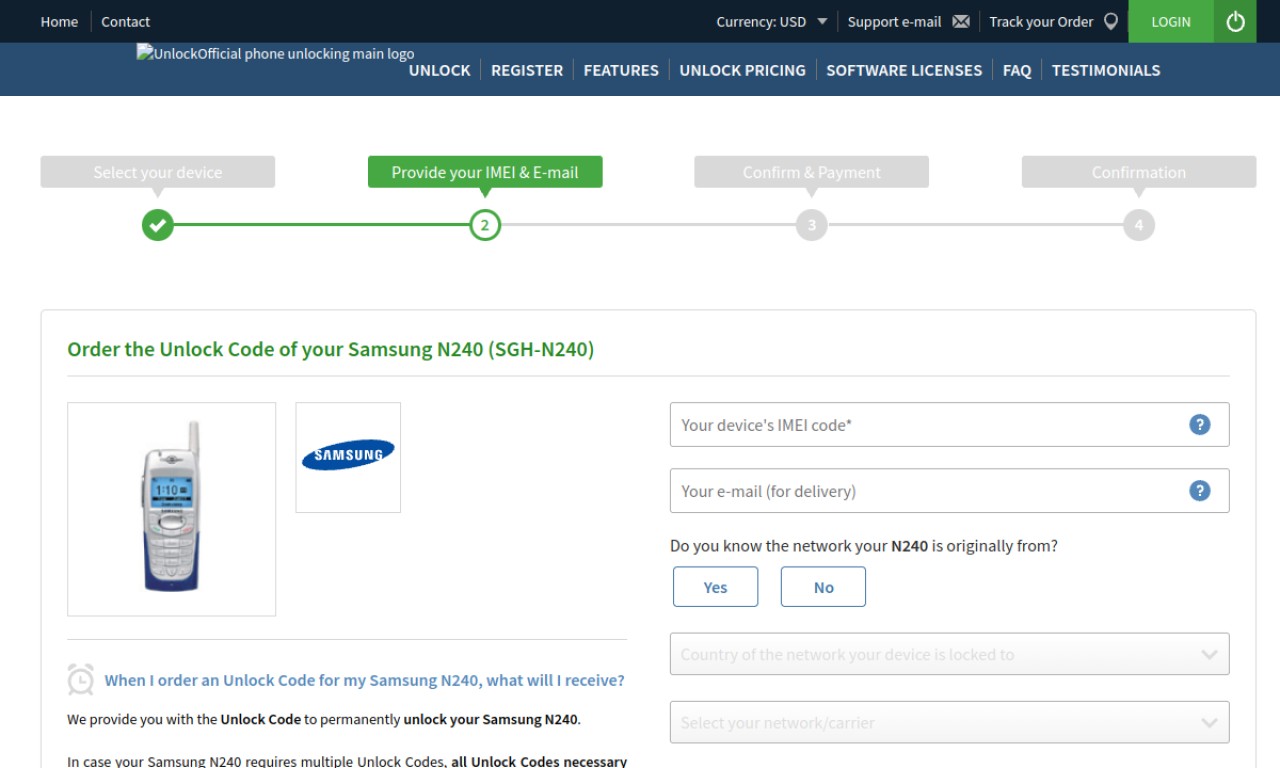Viewport: 1280px width, 768px height.
Task: Open the SOFTWARE LICENSES menu item
Action: tap(904, 70)
